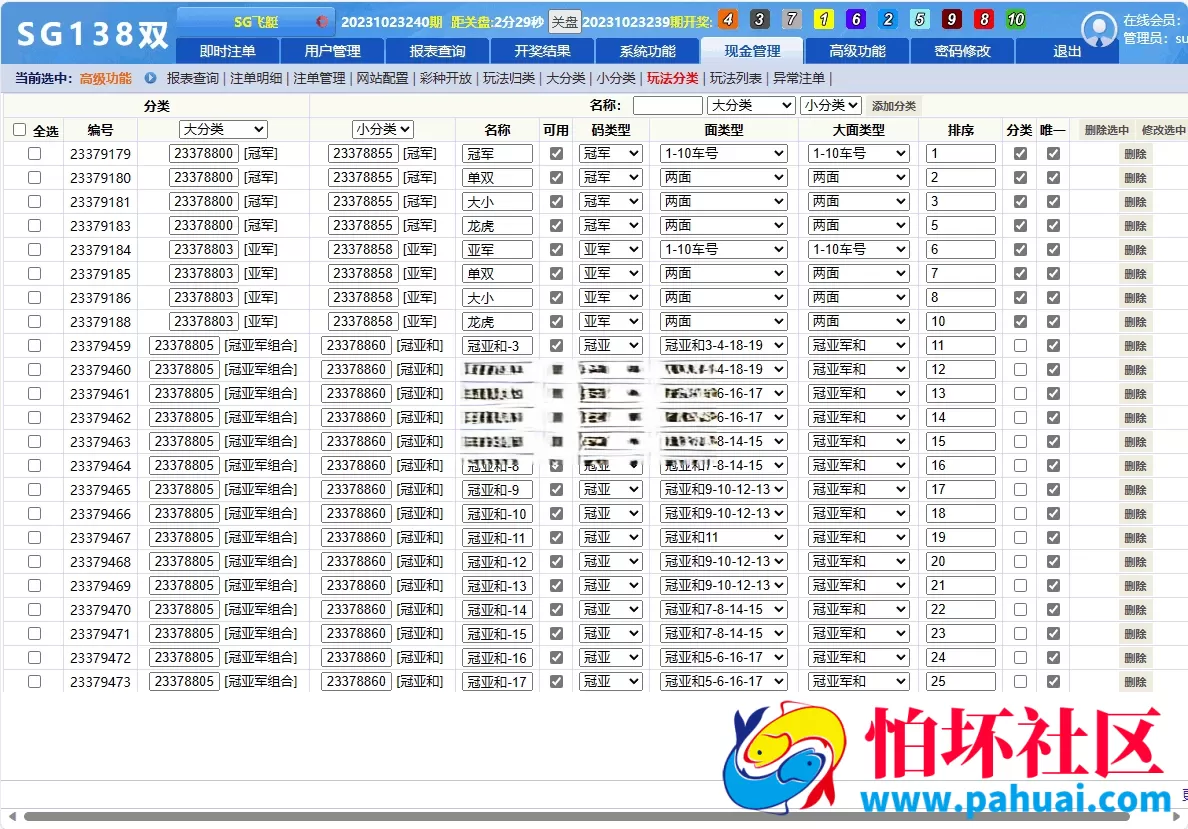This screenshot has width=1188, height=829.
Task: Click the red number 8 result ball
Action: click(x=984, y=20)
